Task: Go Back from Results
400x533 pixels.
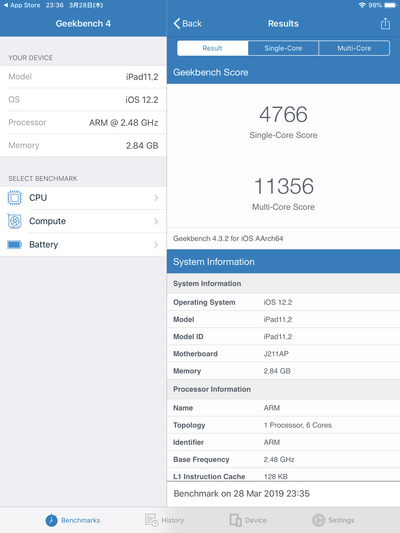Action: (x=188, y=23)
